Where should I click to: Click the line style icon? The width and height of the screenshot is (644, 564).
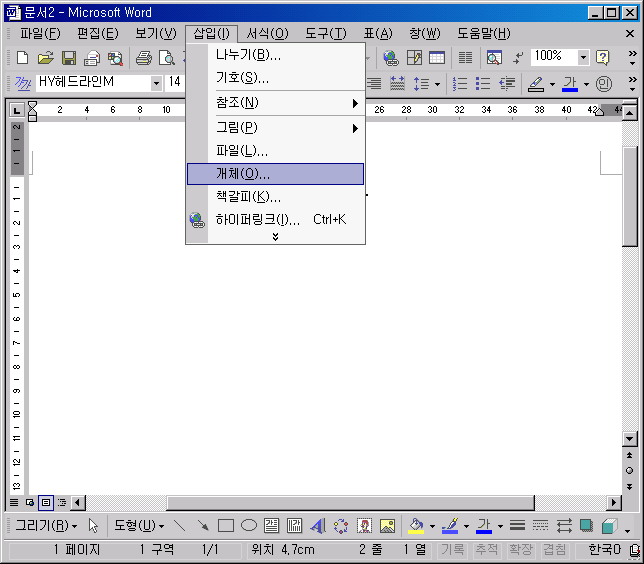coord(517,525)
